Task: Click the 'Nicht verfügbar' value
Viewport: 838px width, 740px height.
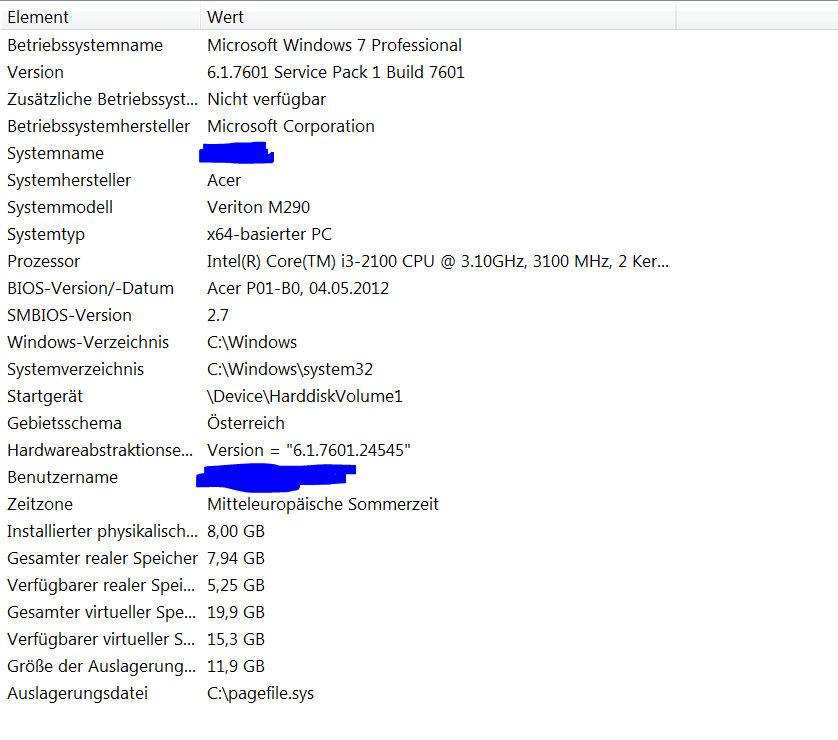Action: pos(266,99)
